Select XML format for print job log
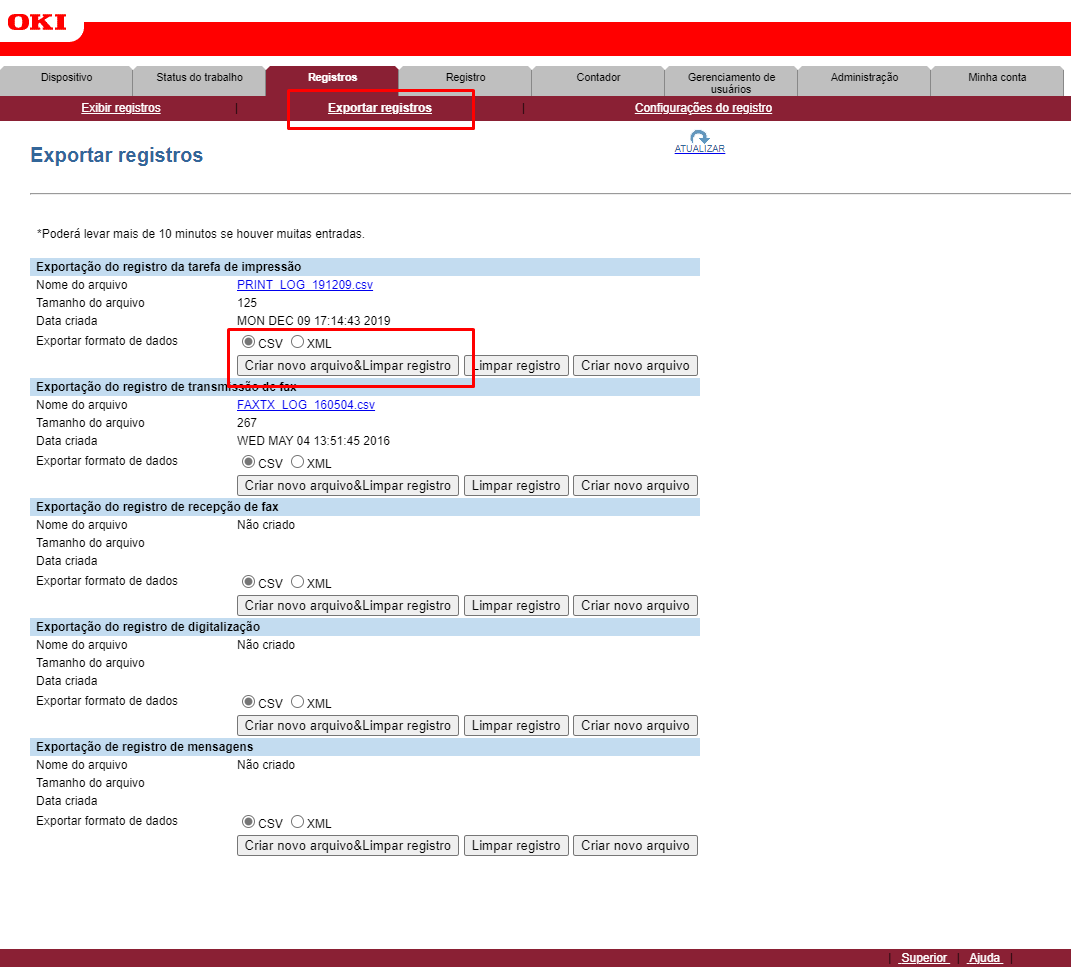1071x969 pixels. (x=298, y=342)
